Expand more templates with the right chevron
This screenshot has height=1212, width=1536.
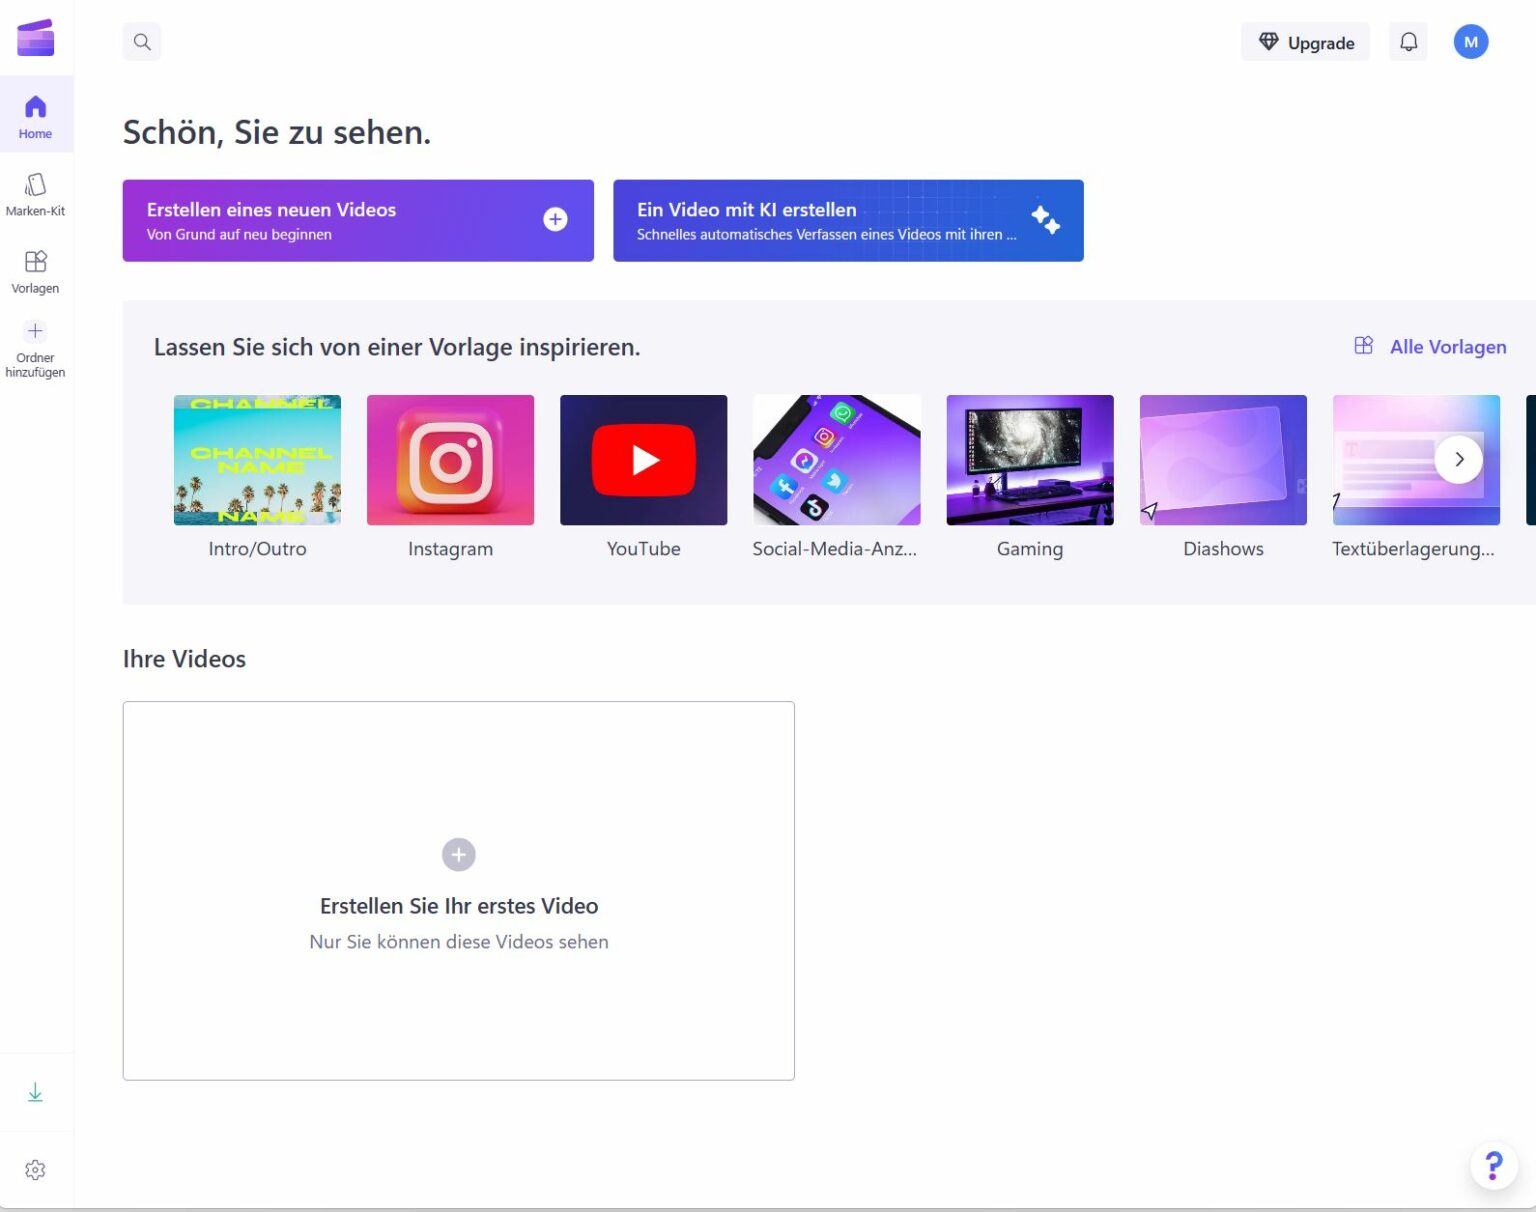[x=1459, y=459]
